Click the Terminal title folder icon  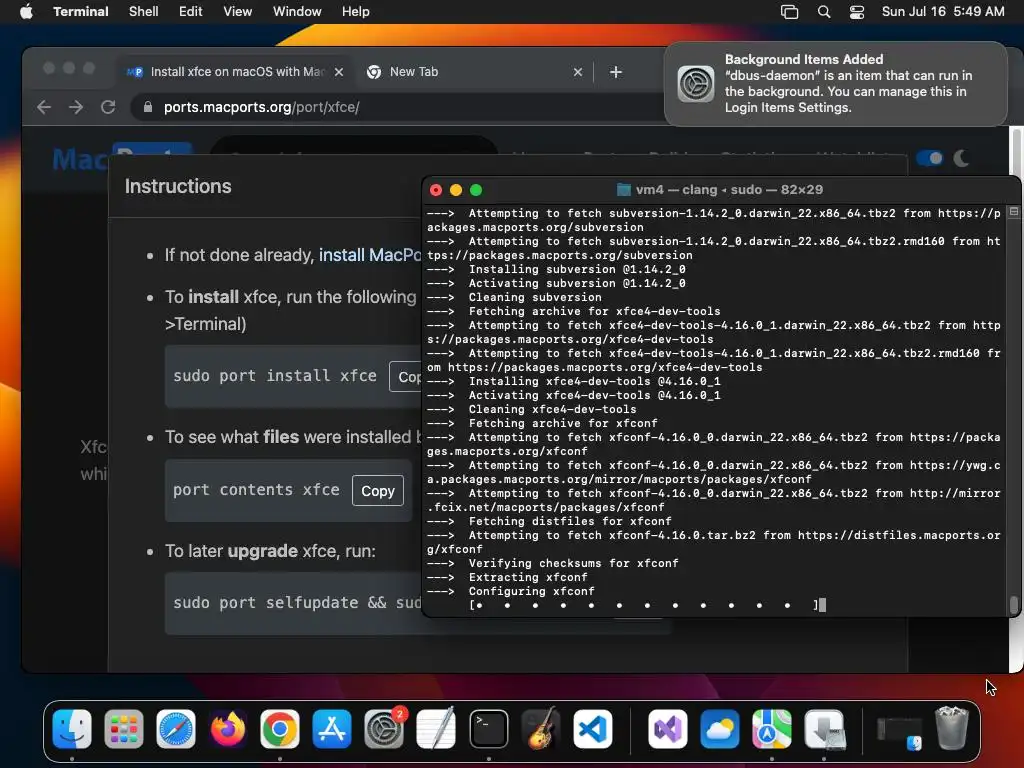click(624, 189)
